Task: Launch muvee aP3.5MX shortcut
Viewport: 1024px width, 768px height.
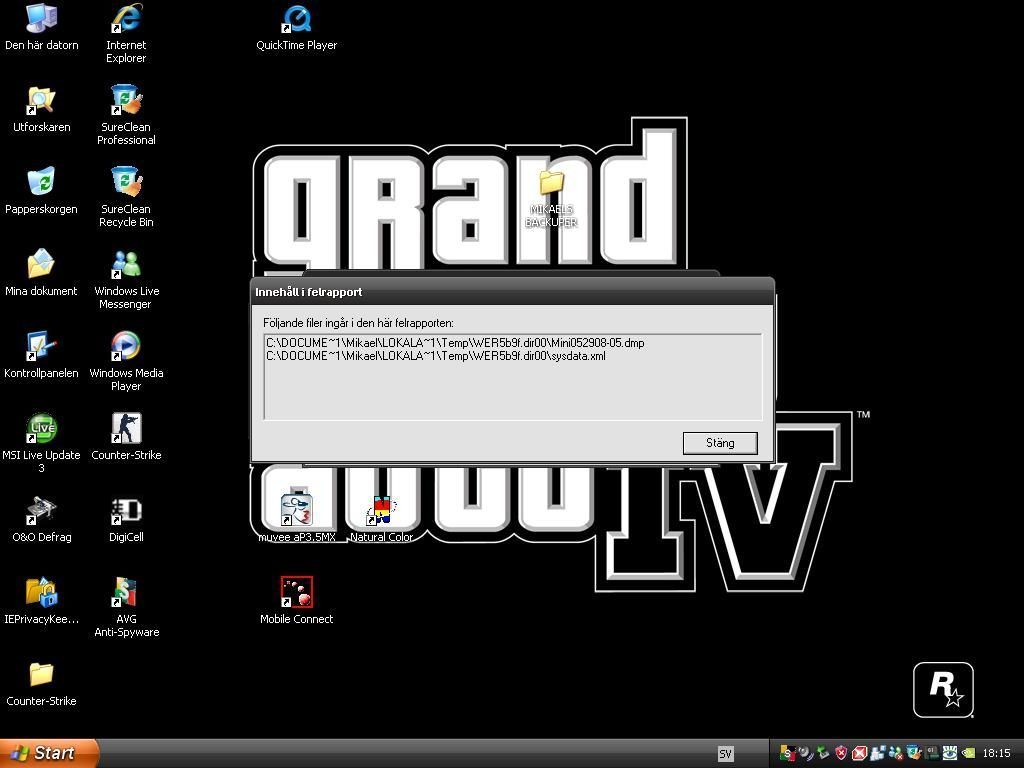Action: coord(296,516)
